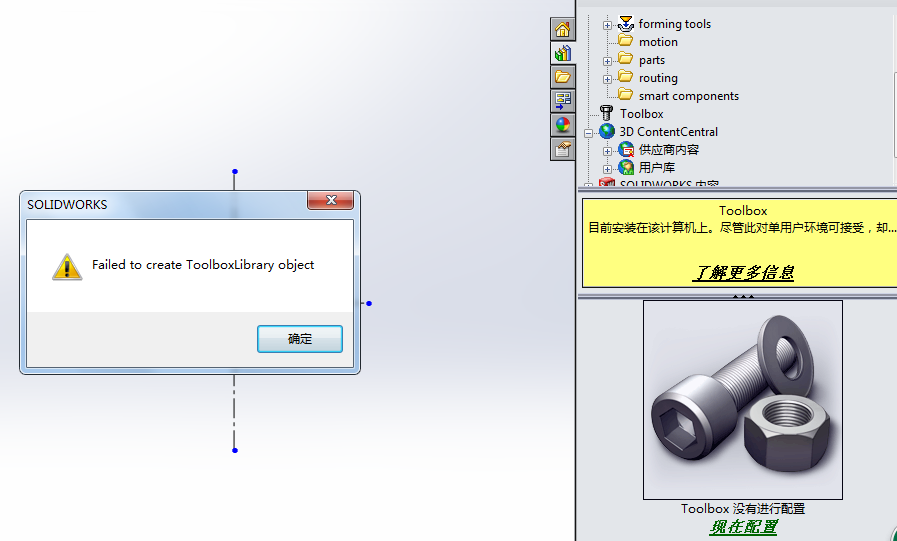Select the 3D ContentCentral tree item
The width and height of the screenshot is (897, 541).
click(x=668, y=132)
